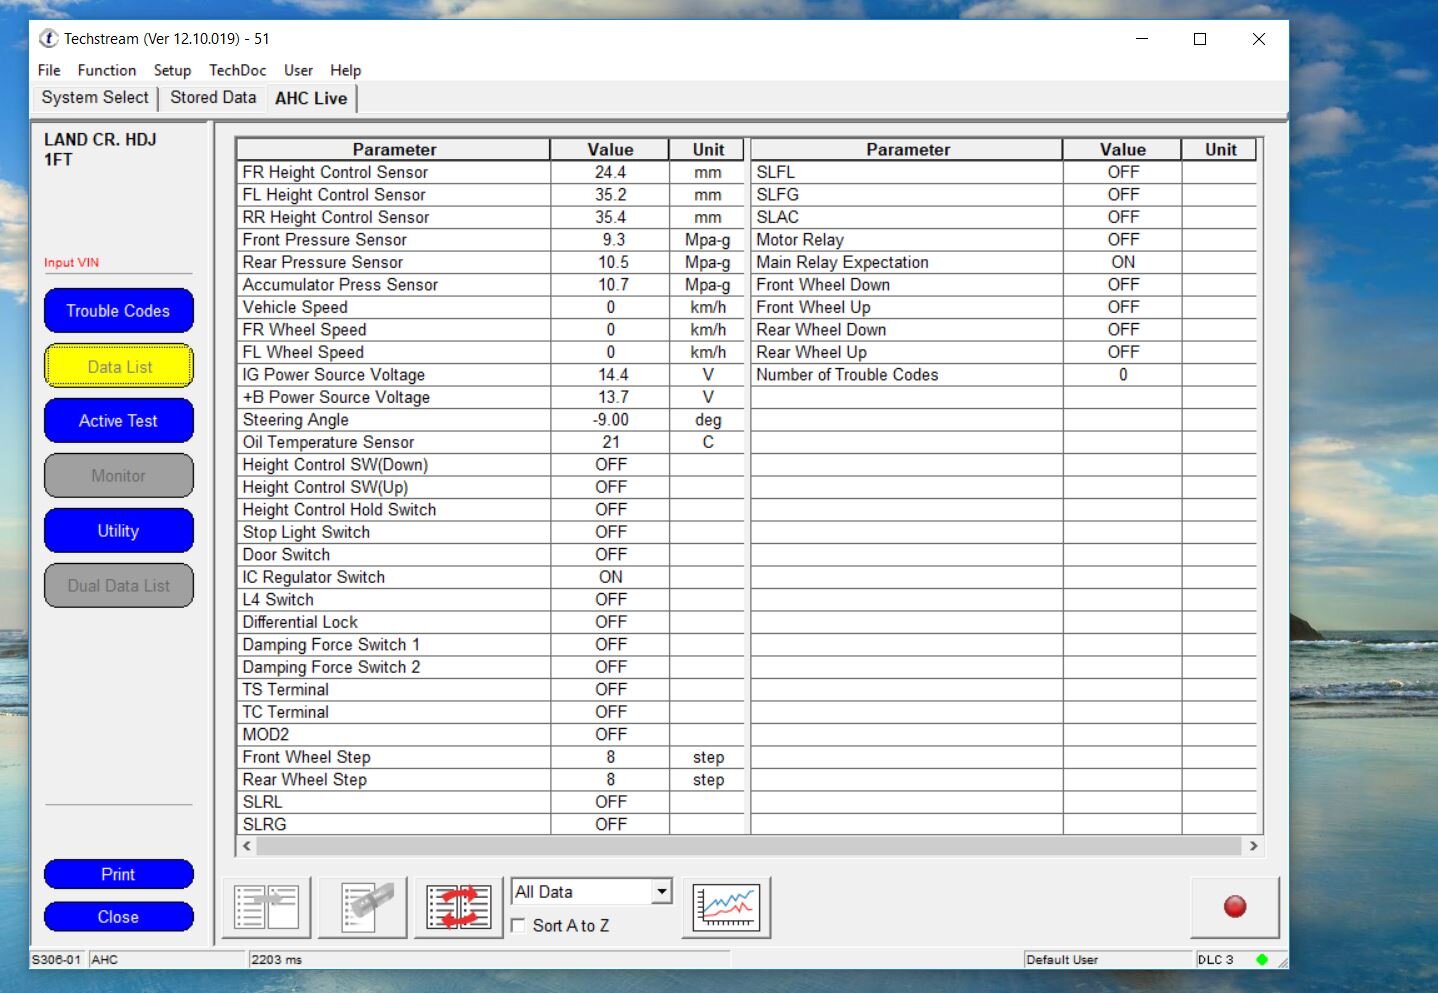Select the SLRG parameter row
The width and height of the screenshot is (1438, 993).
tap(490, 825)
